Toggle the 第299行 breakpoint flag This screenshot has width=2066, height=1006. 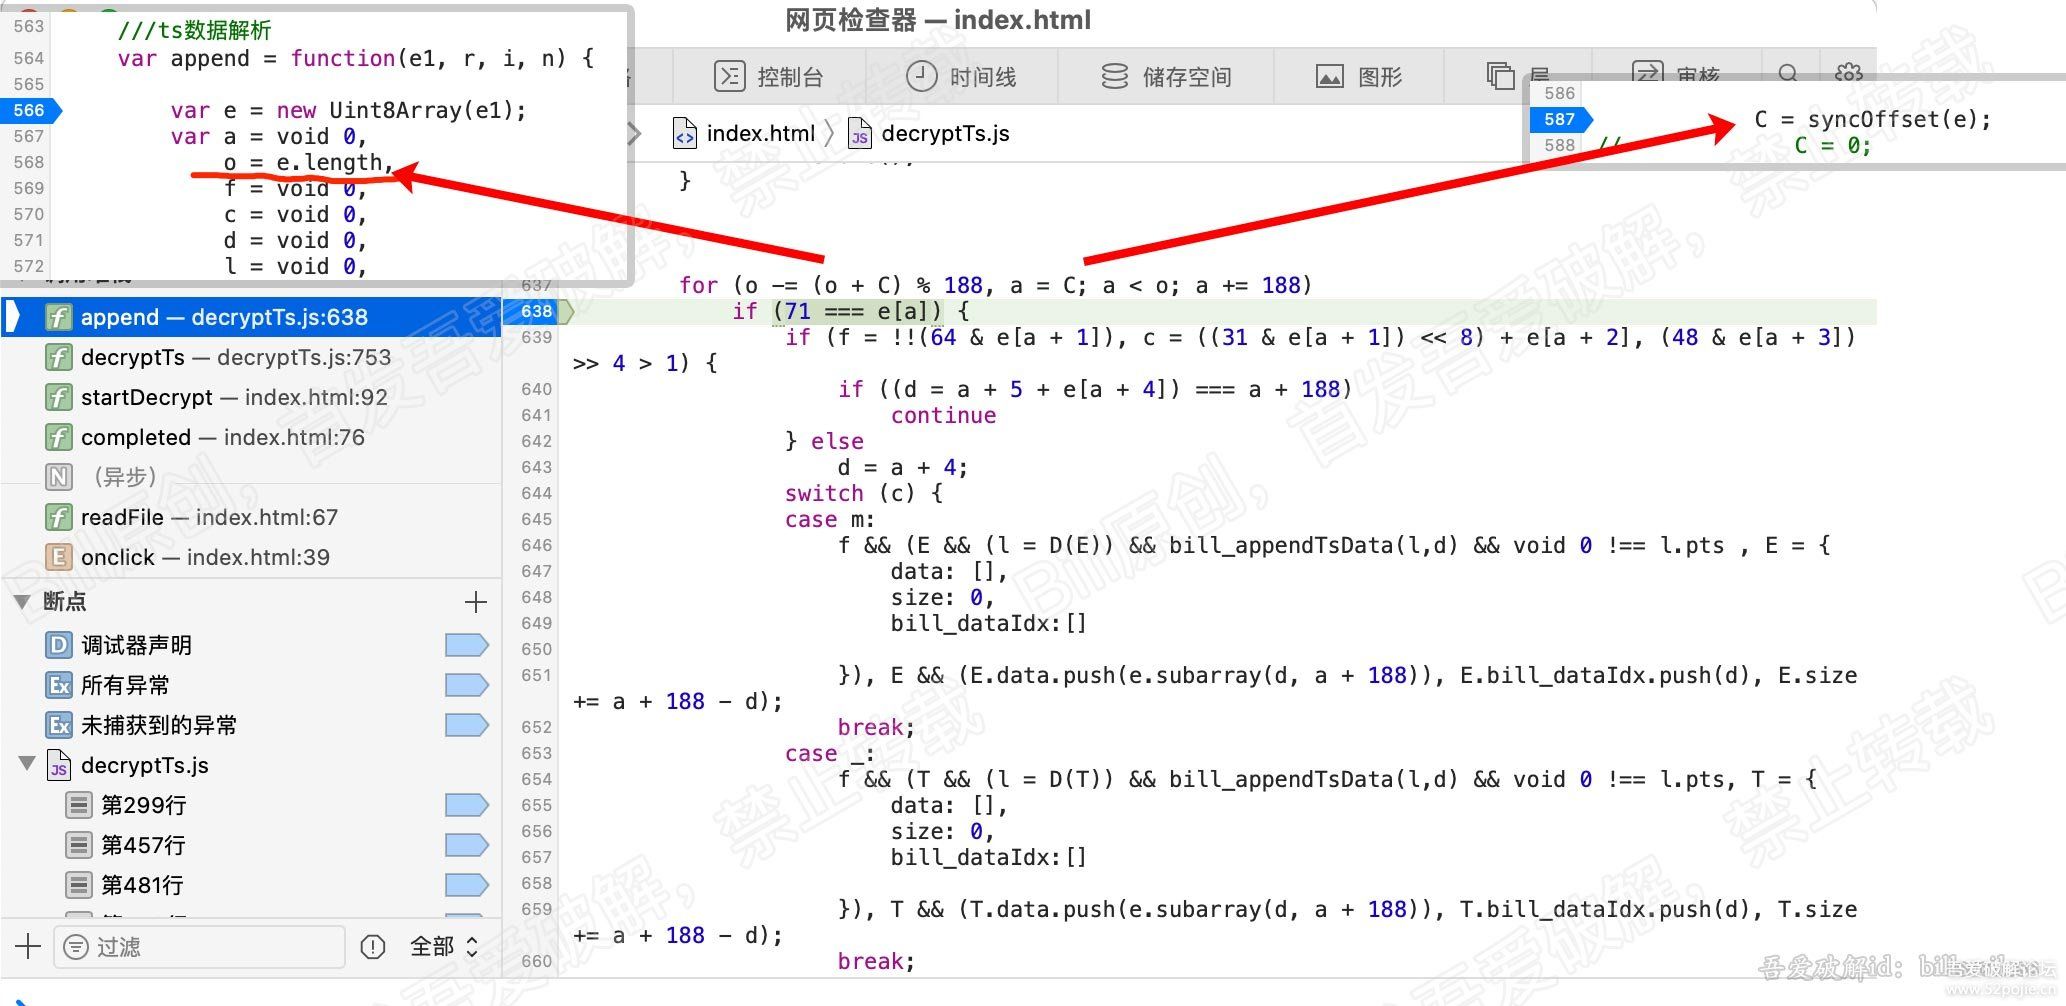(x=466, y=804)
